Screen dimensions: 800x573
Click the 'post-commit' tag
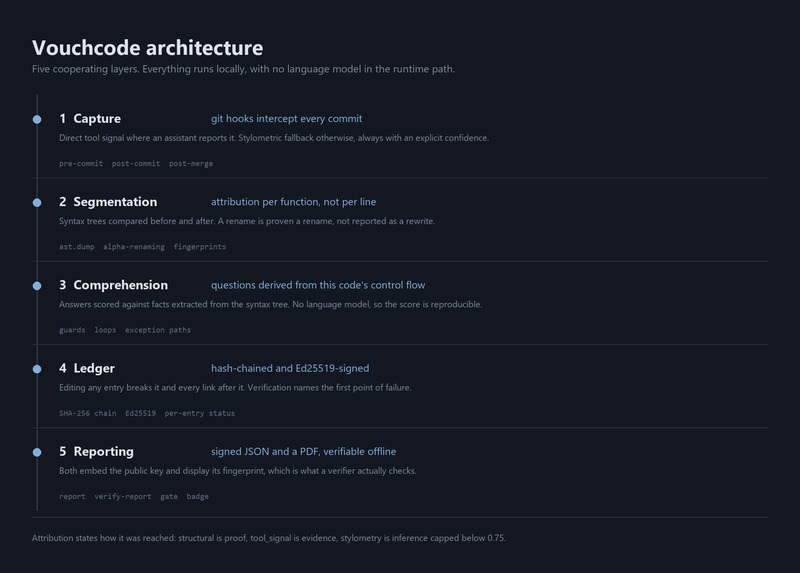[x=136, y=164]
